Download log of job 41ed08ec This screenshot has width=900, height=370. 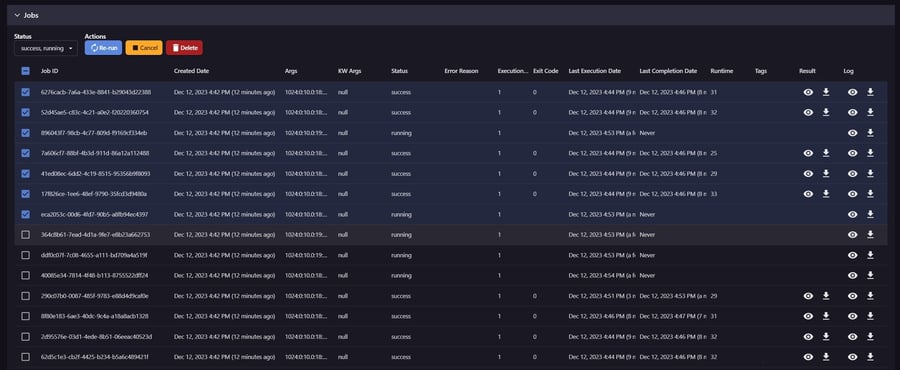point(870,173)
